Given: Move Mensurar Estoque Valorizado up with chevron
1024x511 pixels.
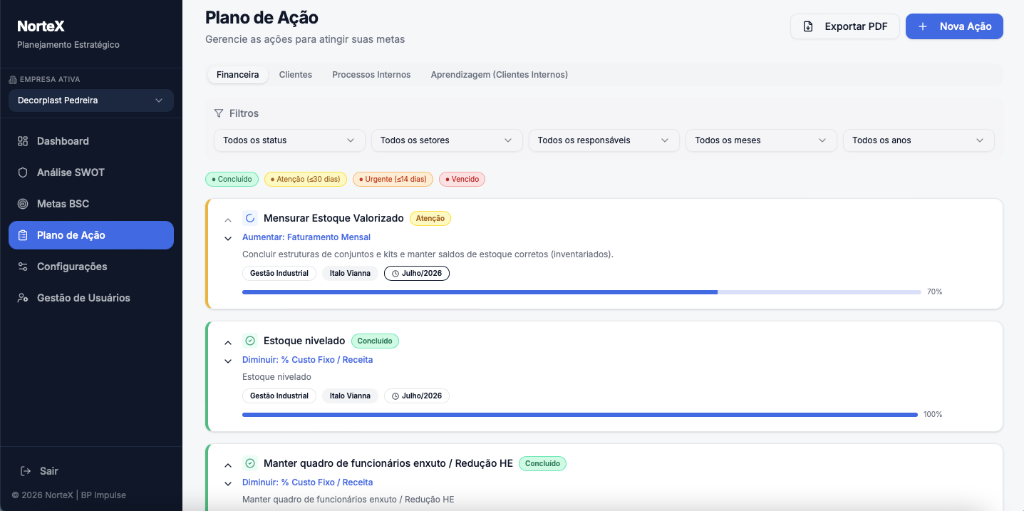Looking at the screenshot, I should pyautogui.click(x=228, y=220).
